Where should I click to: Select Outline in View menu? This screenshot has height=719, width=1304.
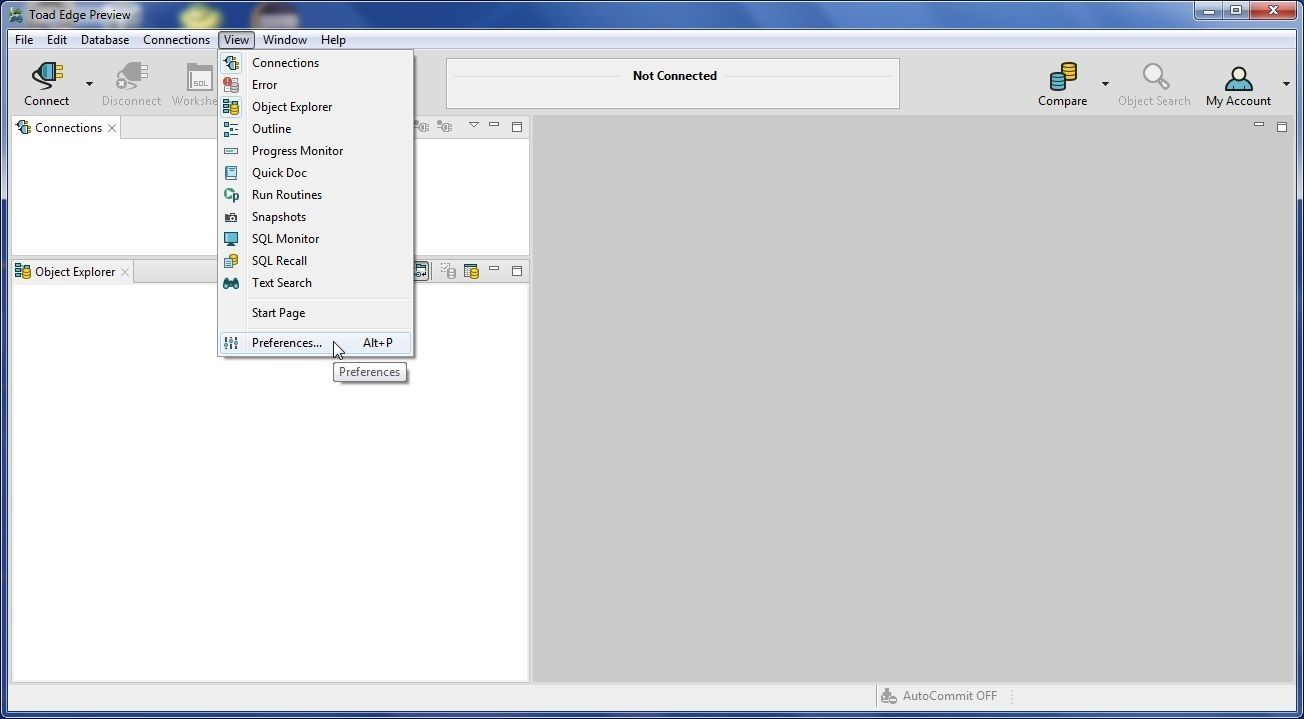coord(315,129)
